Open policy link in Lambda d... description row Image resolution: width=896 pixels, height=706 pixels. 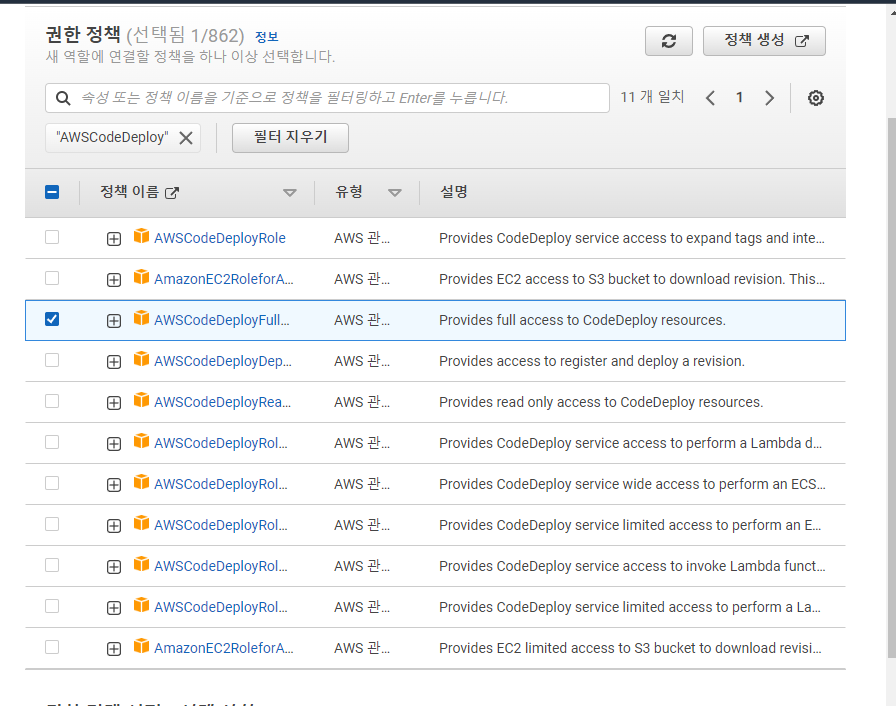click(x=221, y=443)
